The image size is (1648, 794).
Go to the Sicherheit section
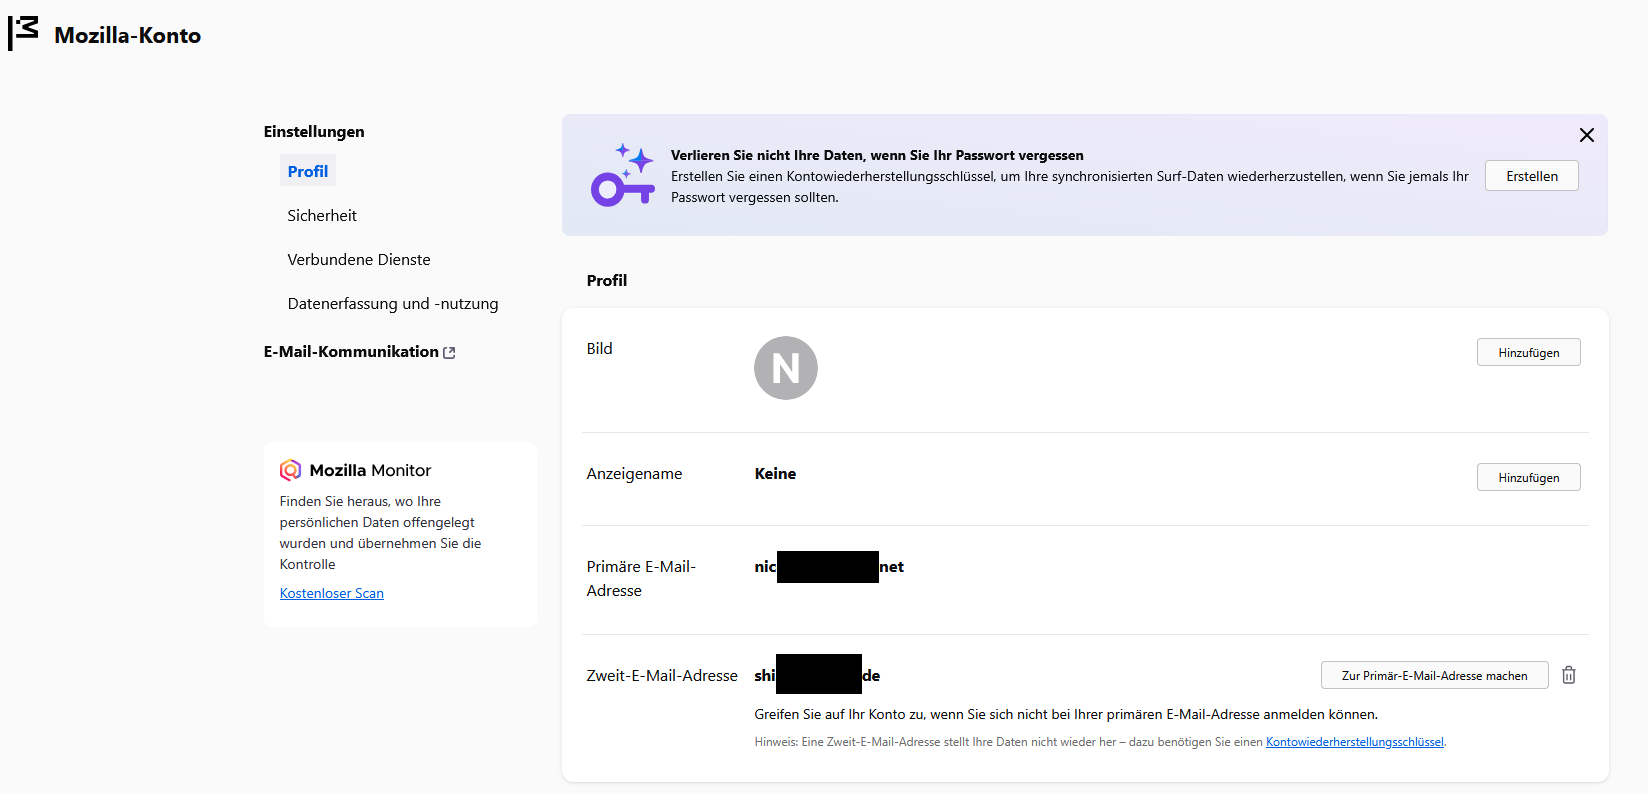click(322, 216)
